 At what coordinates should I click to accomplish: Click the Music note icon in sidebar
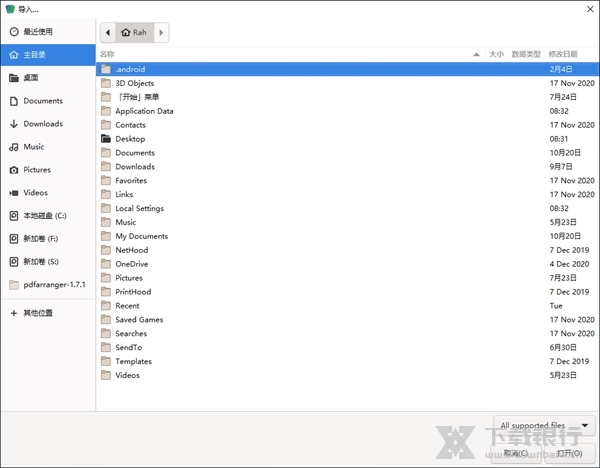pos(14,147)
